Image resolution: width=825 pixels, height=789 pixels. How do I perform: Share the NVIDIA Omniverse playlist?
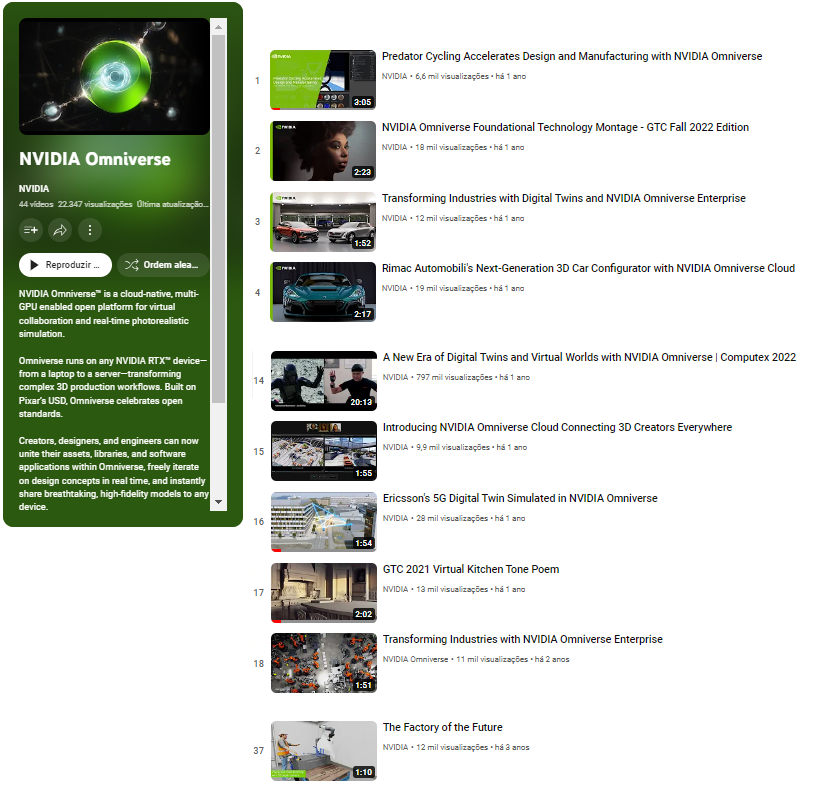[x=59, y=229]
